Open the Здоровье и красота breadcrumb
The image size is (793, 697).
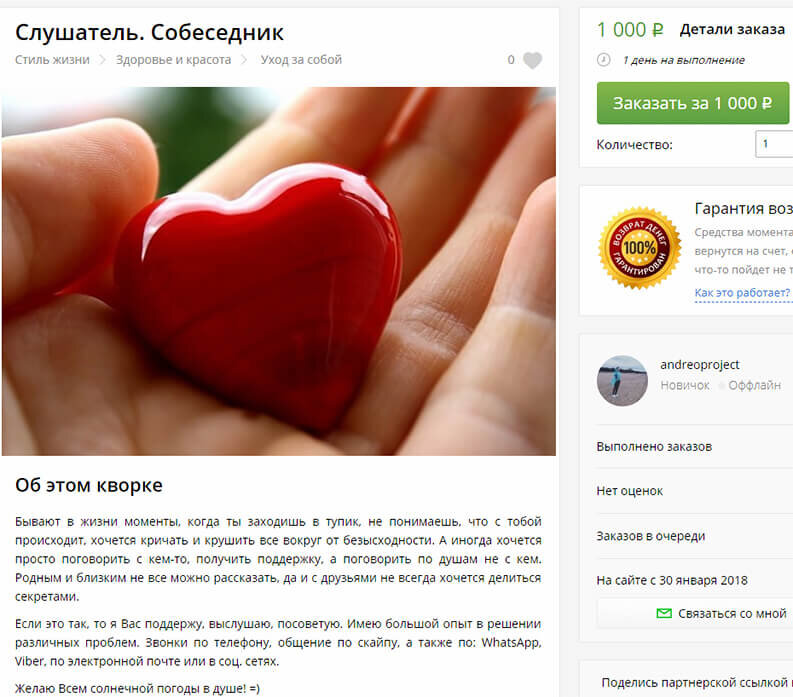(173, 60)
